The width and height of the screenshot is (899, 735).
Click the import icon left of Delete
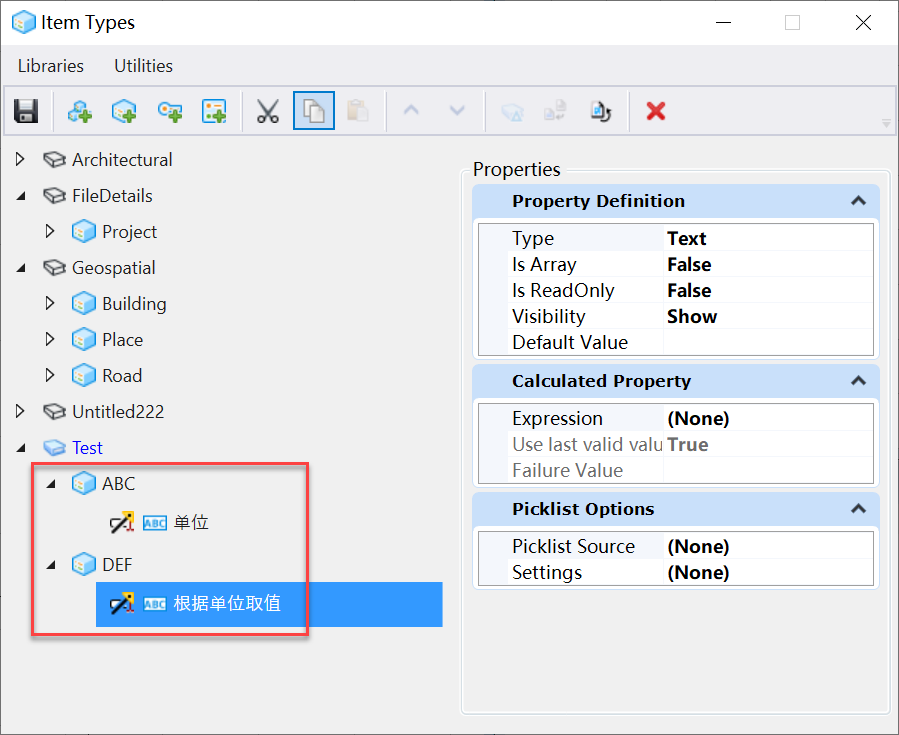(601, 111)
